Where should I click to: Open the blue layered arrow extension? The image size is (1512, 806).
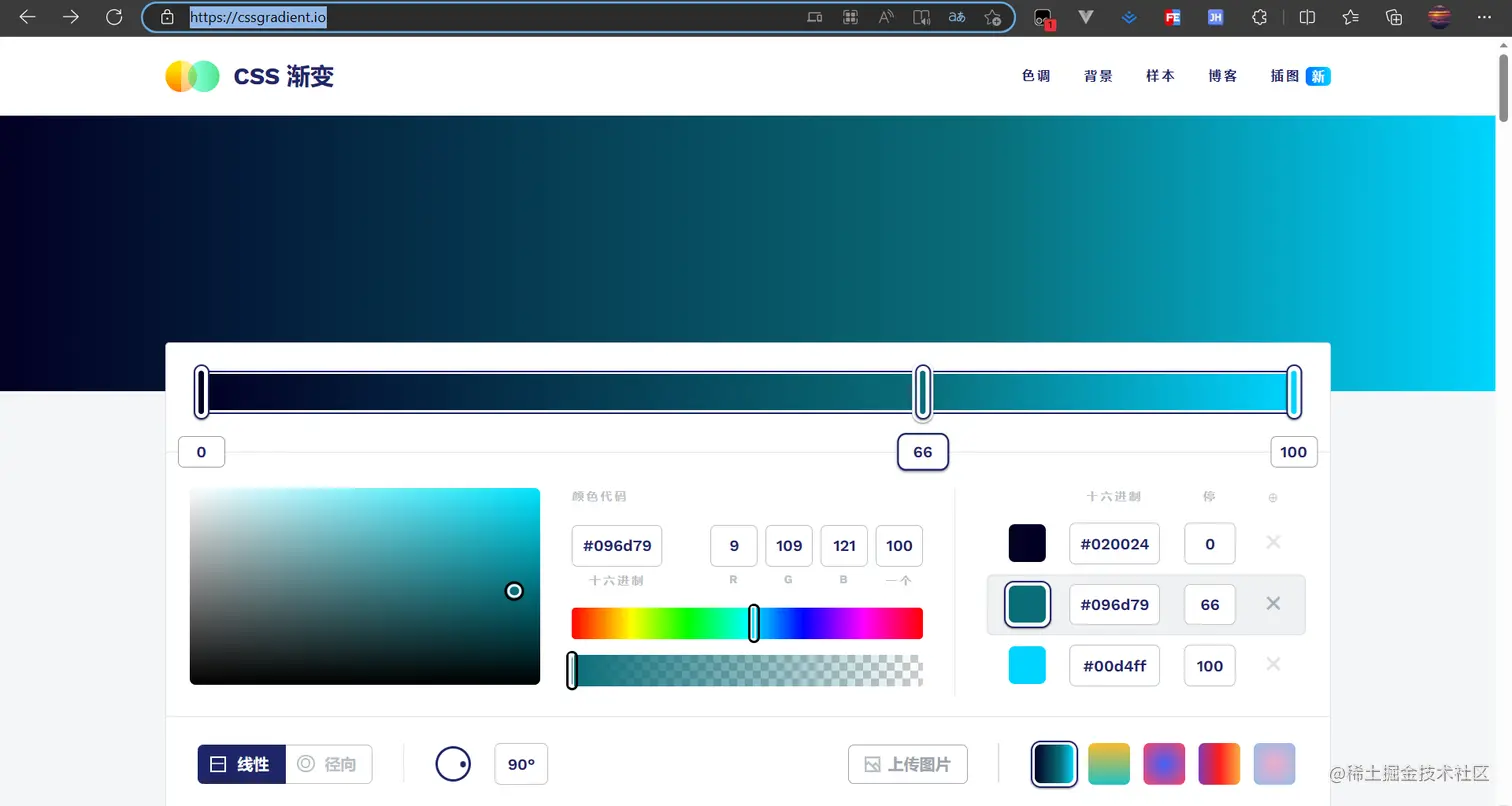(1129, 17)
